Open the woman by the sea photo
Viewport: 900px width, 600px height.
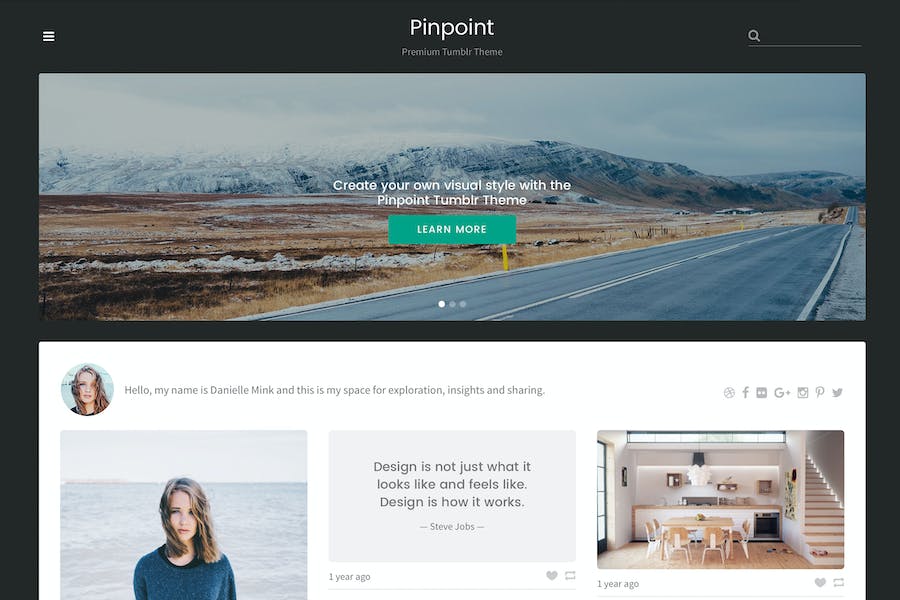[184, 515]
